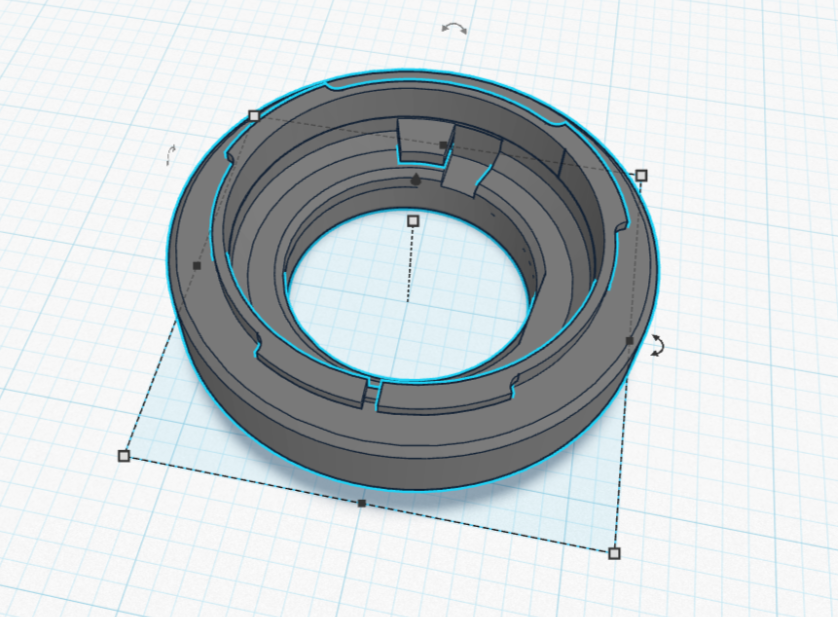Image resolution: width=838 pixels, height=617 pixels.
Task: Select black midpoint handle on front dashed edge
Action: coord(362,504)
